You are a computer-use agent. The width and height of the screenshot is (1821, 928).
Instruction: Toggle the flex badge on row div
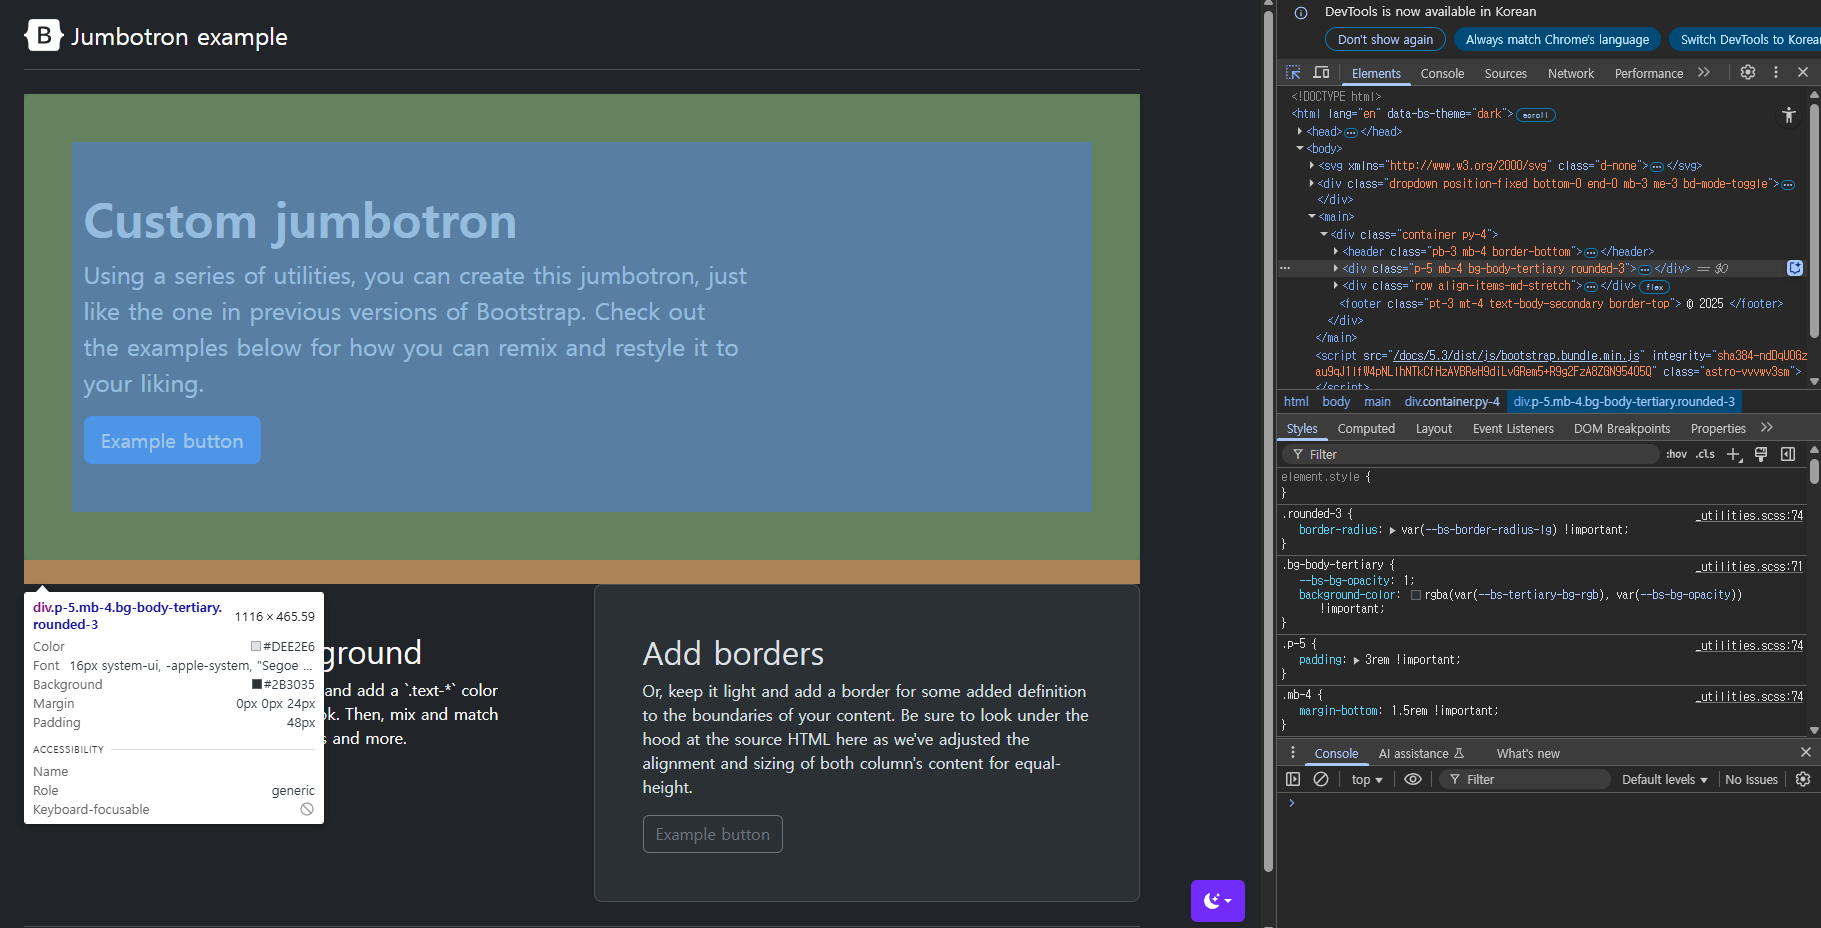click(x=1655, y=287)
